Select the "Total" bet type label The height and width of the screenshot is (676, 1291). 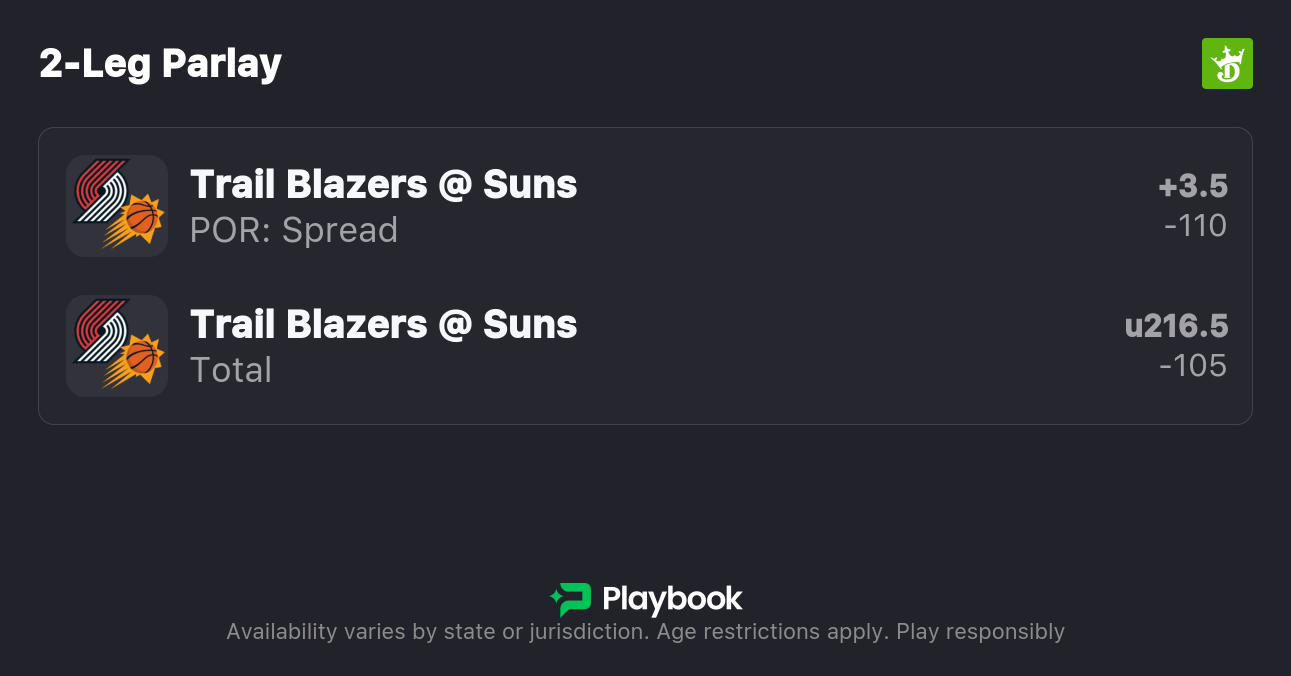click(x=231, y=370)
